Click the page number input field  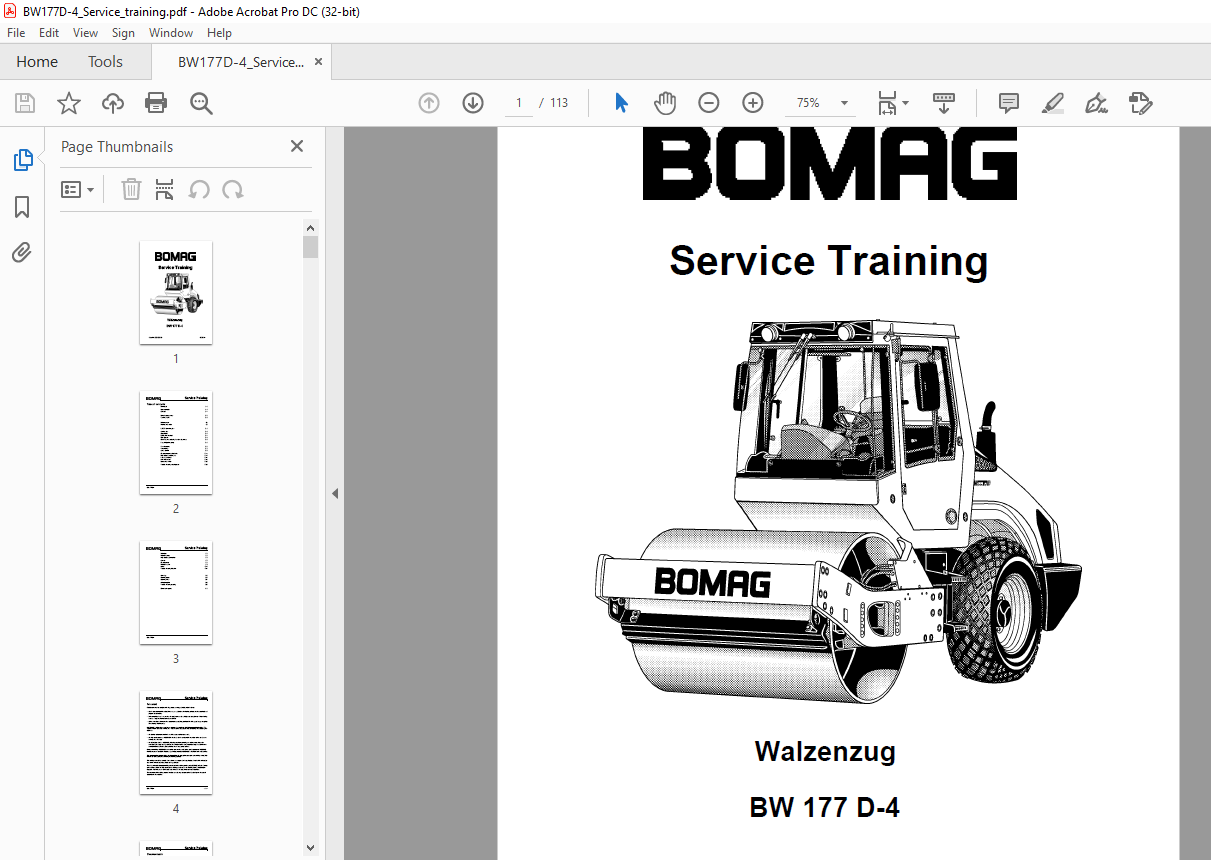click(x=519, y=103)
